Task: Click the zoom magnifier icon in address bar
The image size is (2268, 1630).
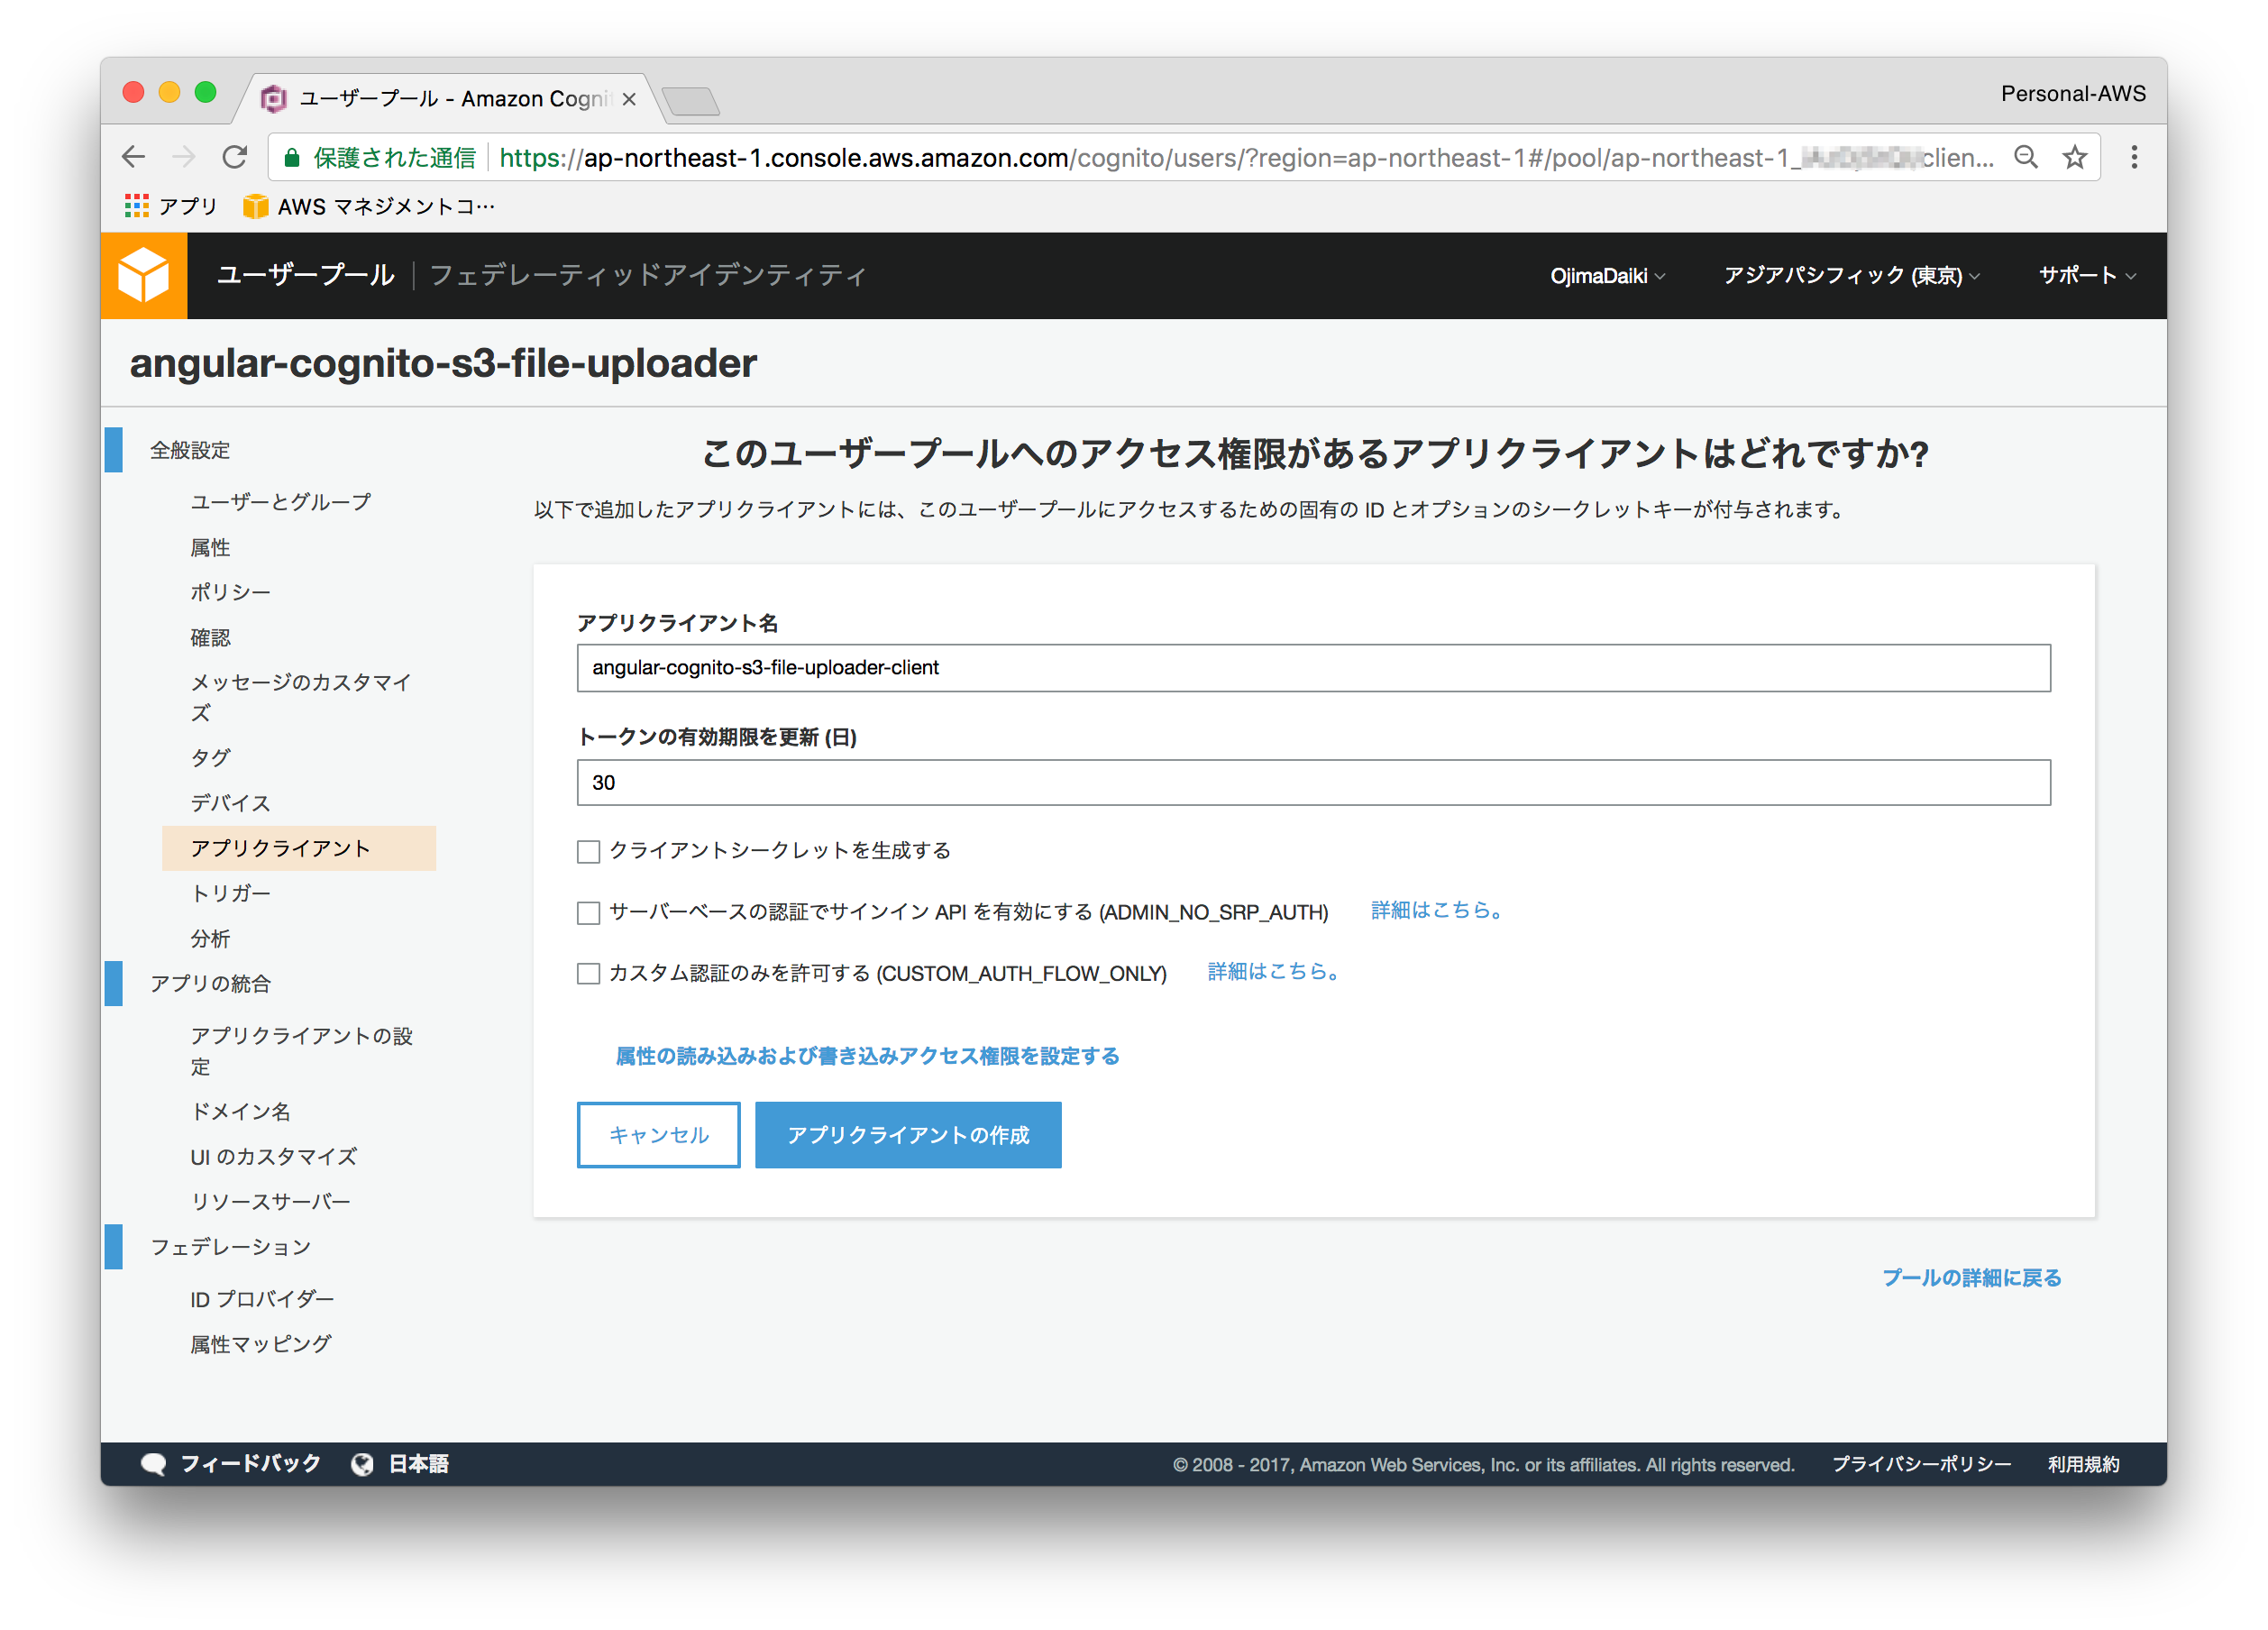Action: coord(2025,157)
